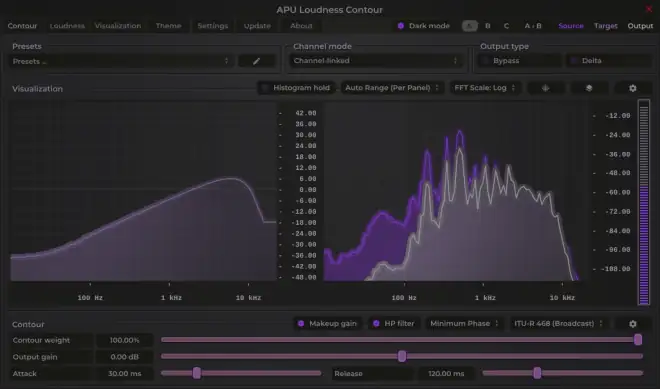This screenshot has width=660, height=389.
Task: Open the Presets dropdown
Action: pyautogui.click(x=121, y=61)
